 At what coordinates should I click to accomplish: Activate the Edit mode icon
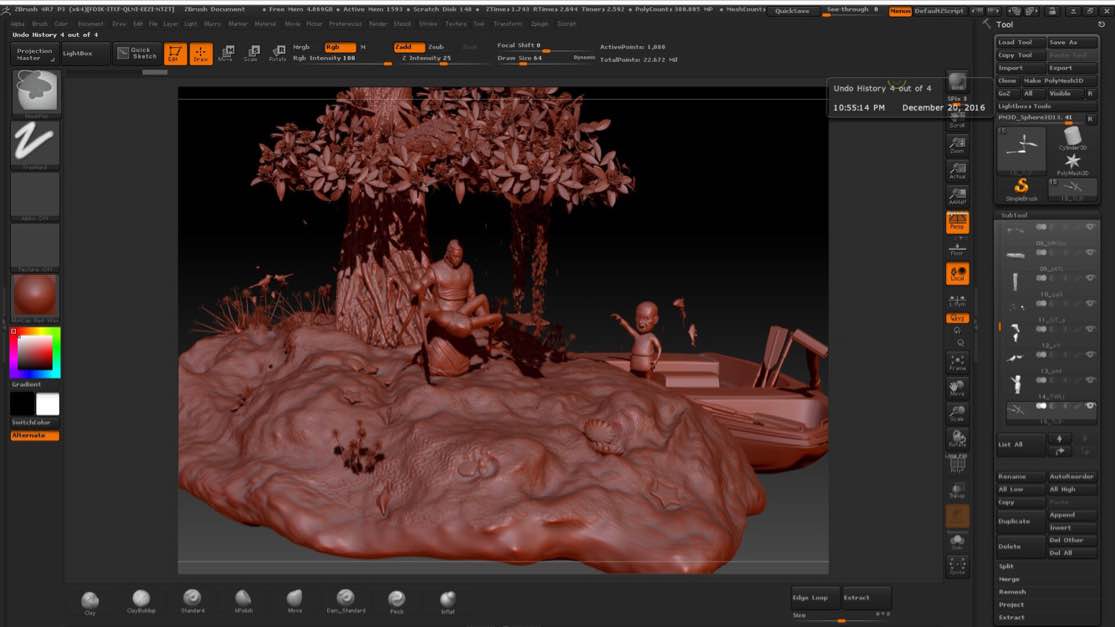175,53
